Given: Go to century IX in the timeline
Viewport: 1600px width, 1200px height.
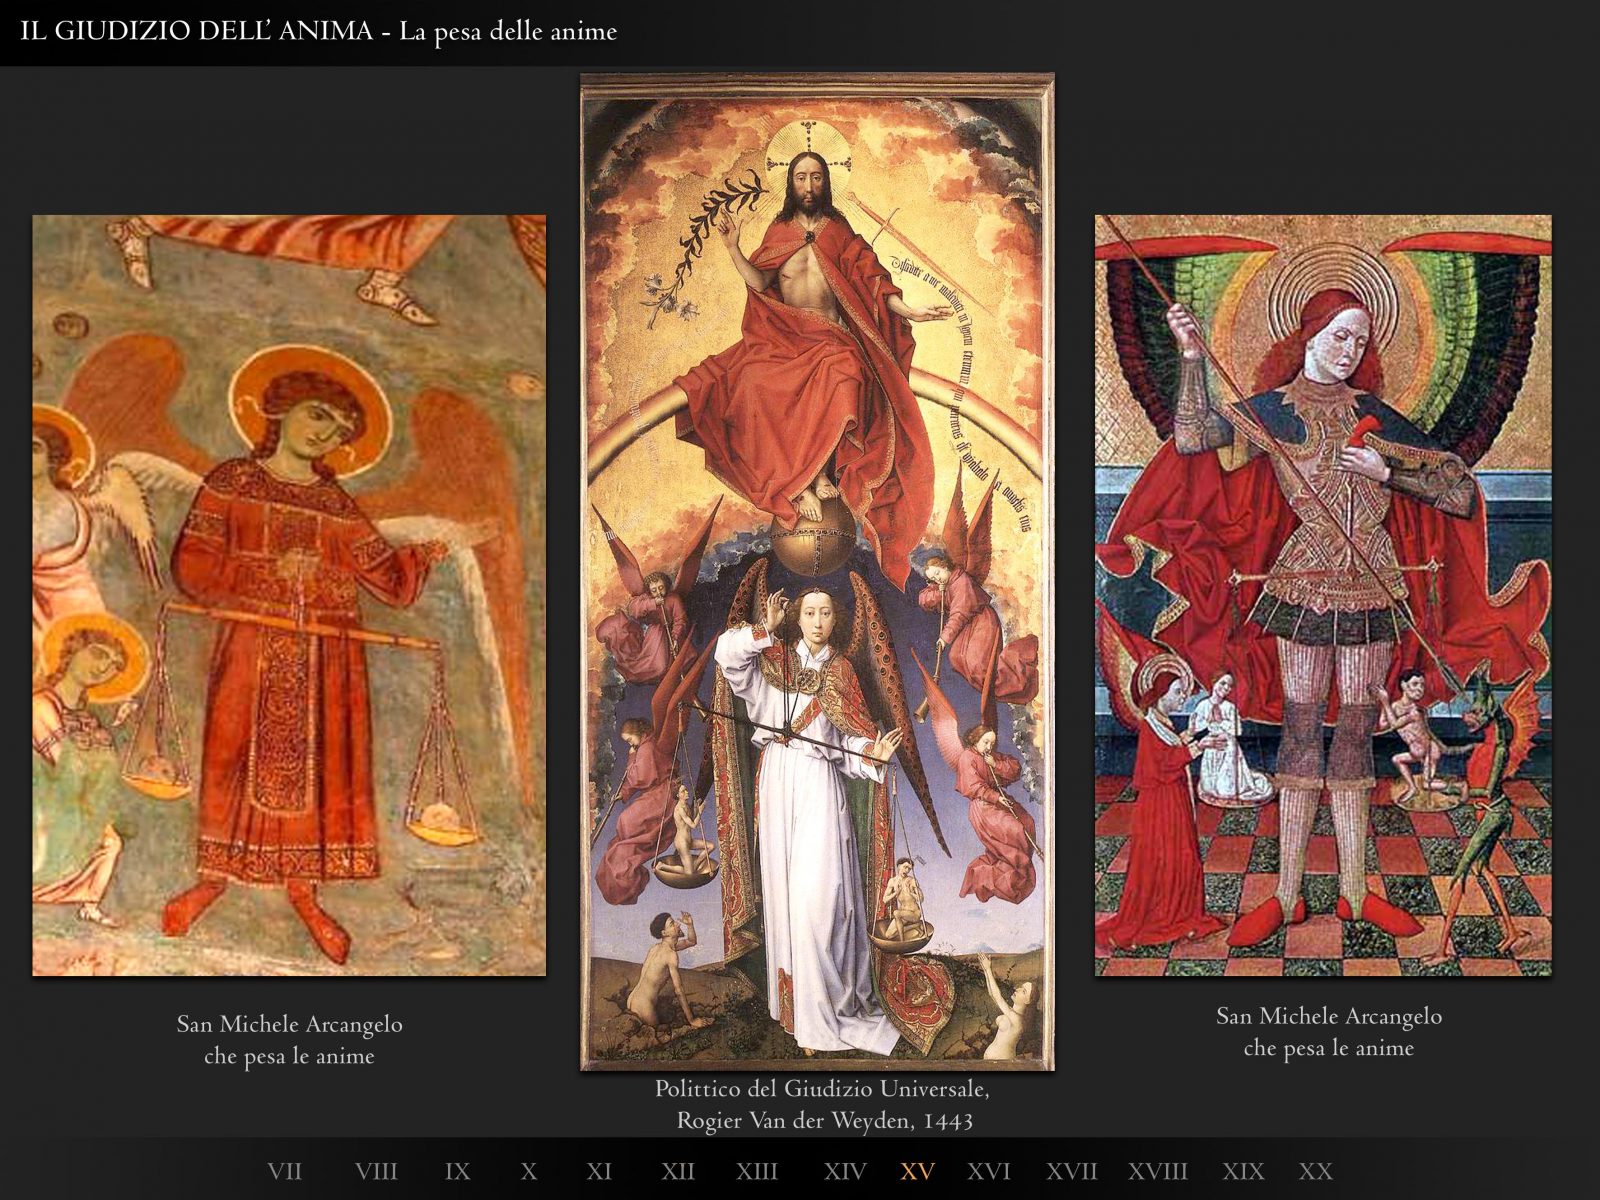Looking at the screenshot, I should [457, 1171].
